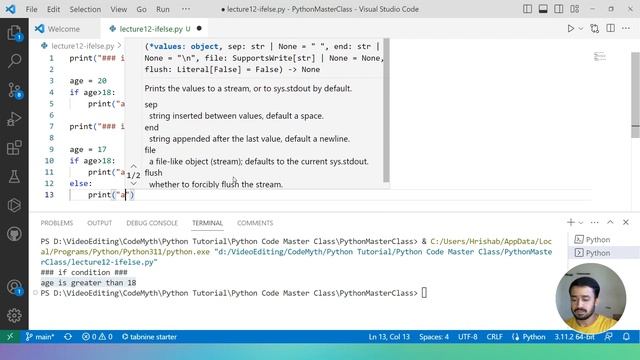Screen dimensions: 640x360
Task: Show more menu bar items
Action: tap(186, 9)
